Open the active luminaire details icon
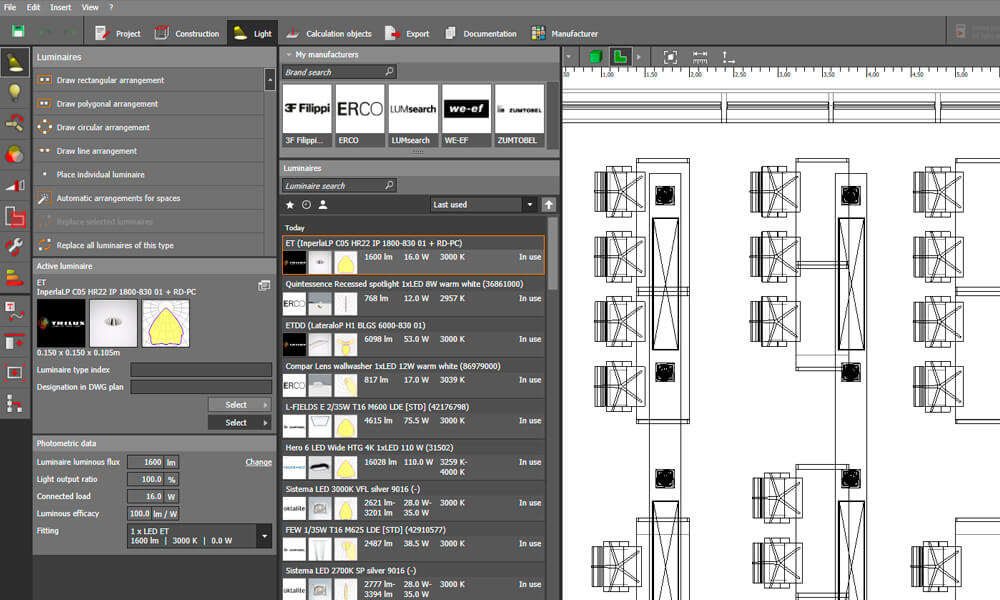The height and width of the screenshot is (600, 1000). 263,285
